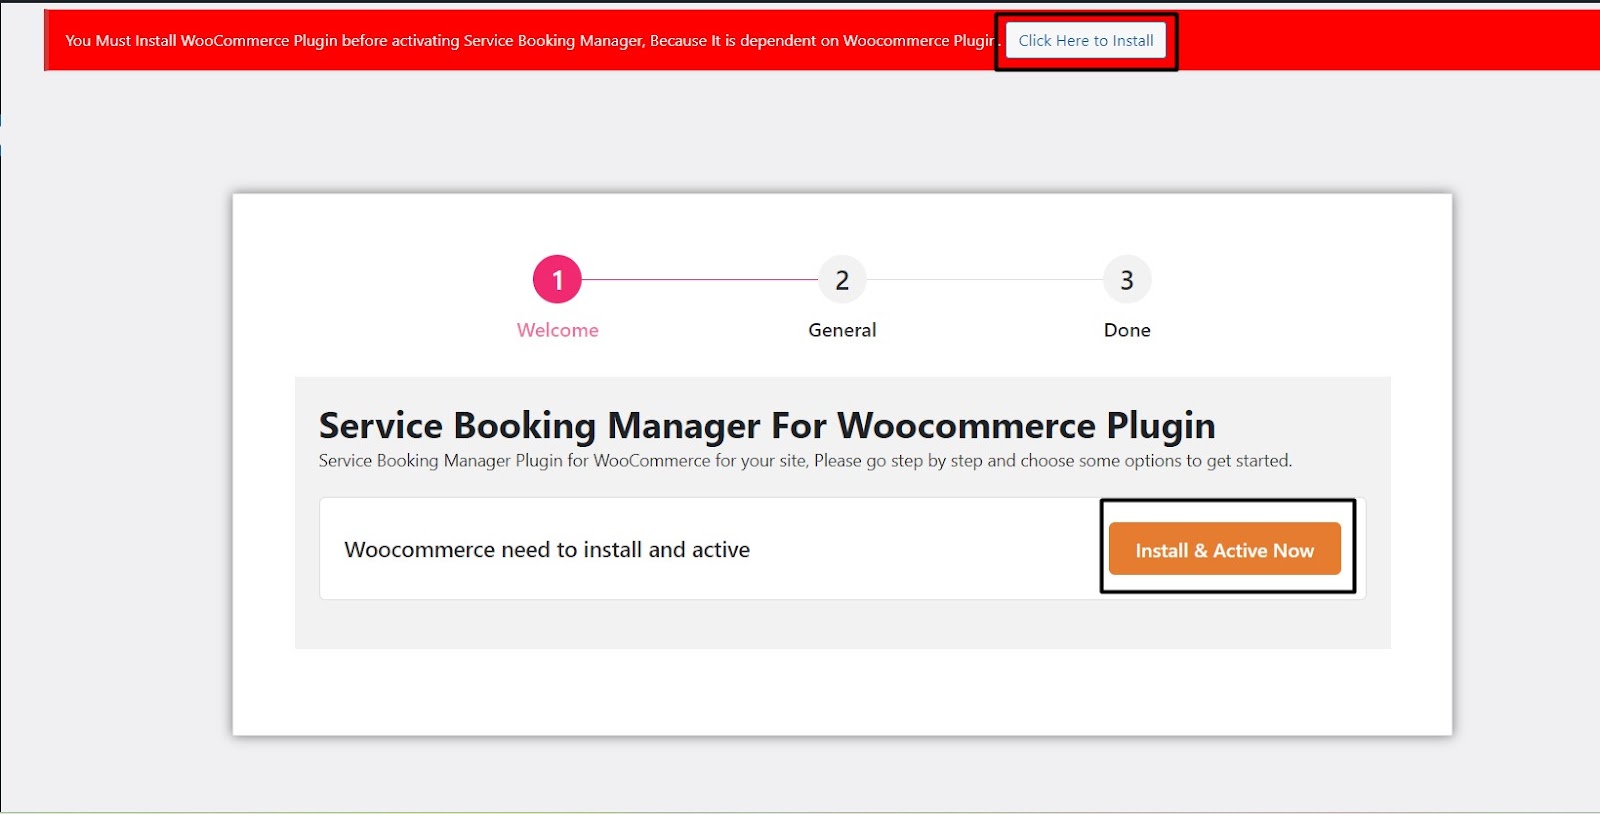Click the 'Click Here to Install' button
Image resolution: width=1600 pixels, height=814 pixels.
click(x=1086, y=41)
